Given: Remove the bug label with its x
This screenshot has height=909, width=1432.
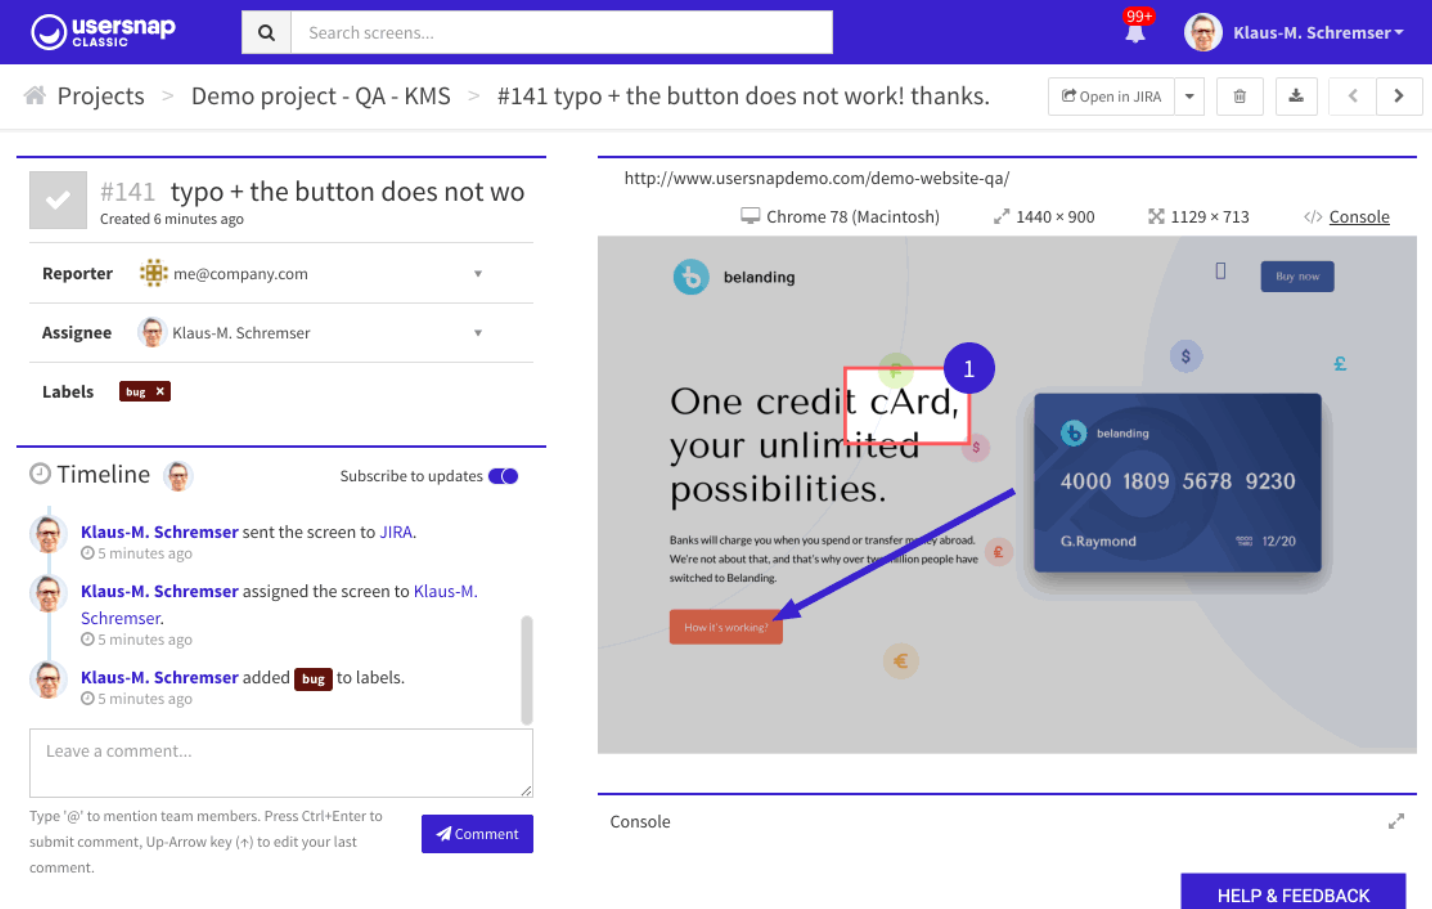Looking at the screenshot, I should (x=160, y=391).
